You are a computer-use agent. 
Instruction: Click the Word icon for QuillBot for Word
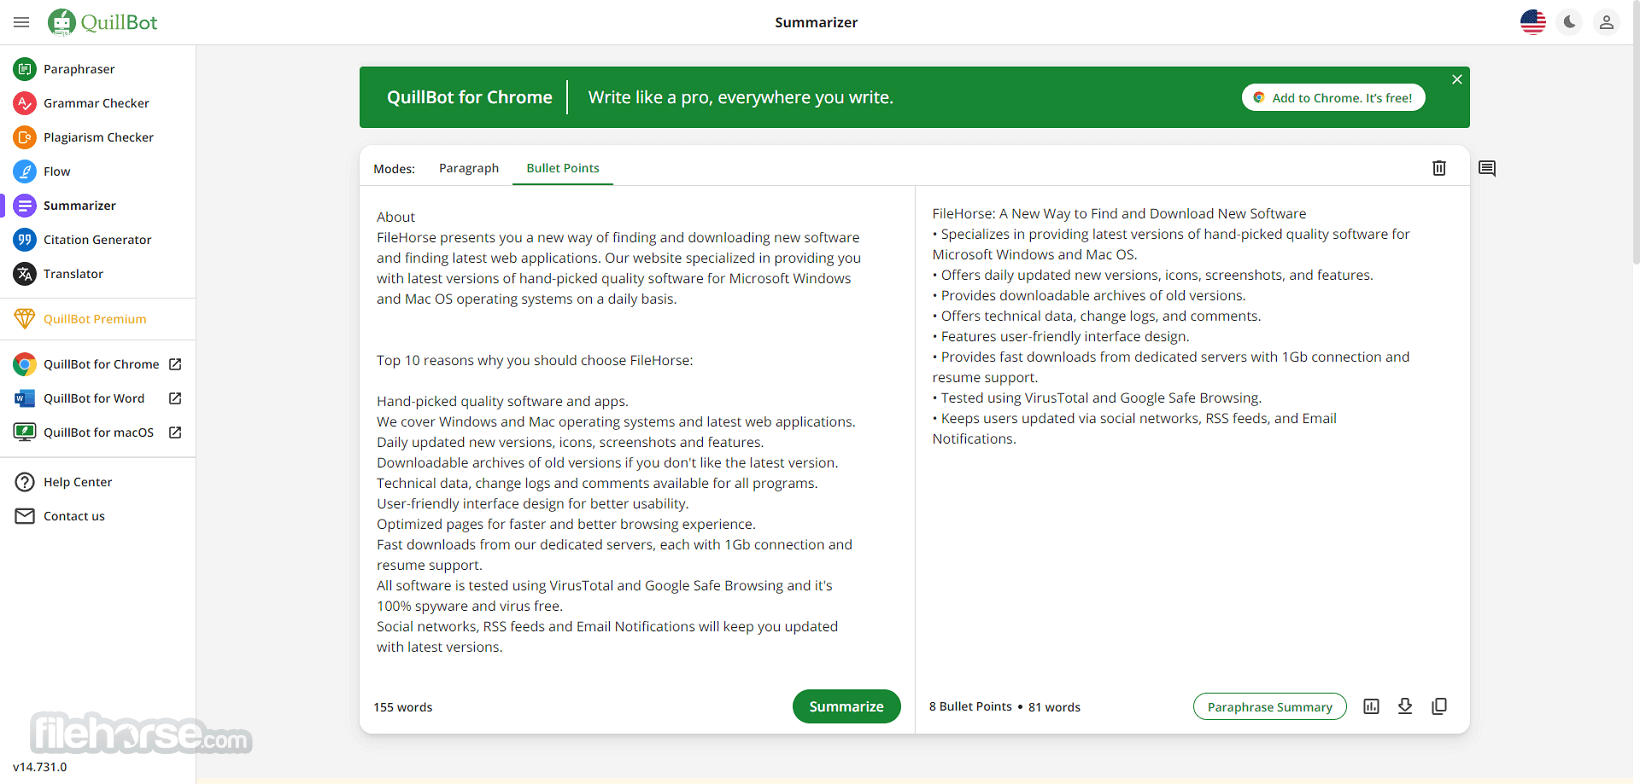pos(25,398)
